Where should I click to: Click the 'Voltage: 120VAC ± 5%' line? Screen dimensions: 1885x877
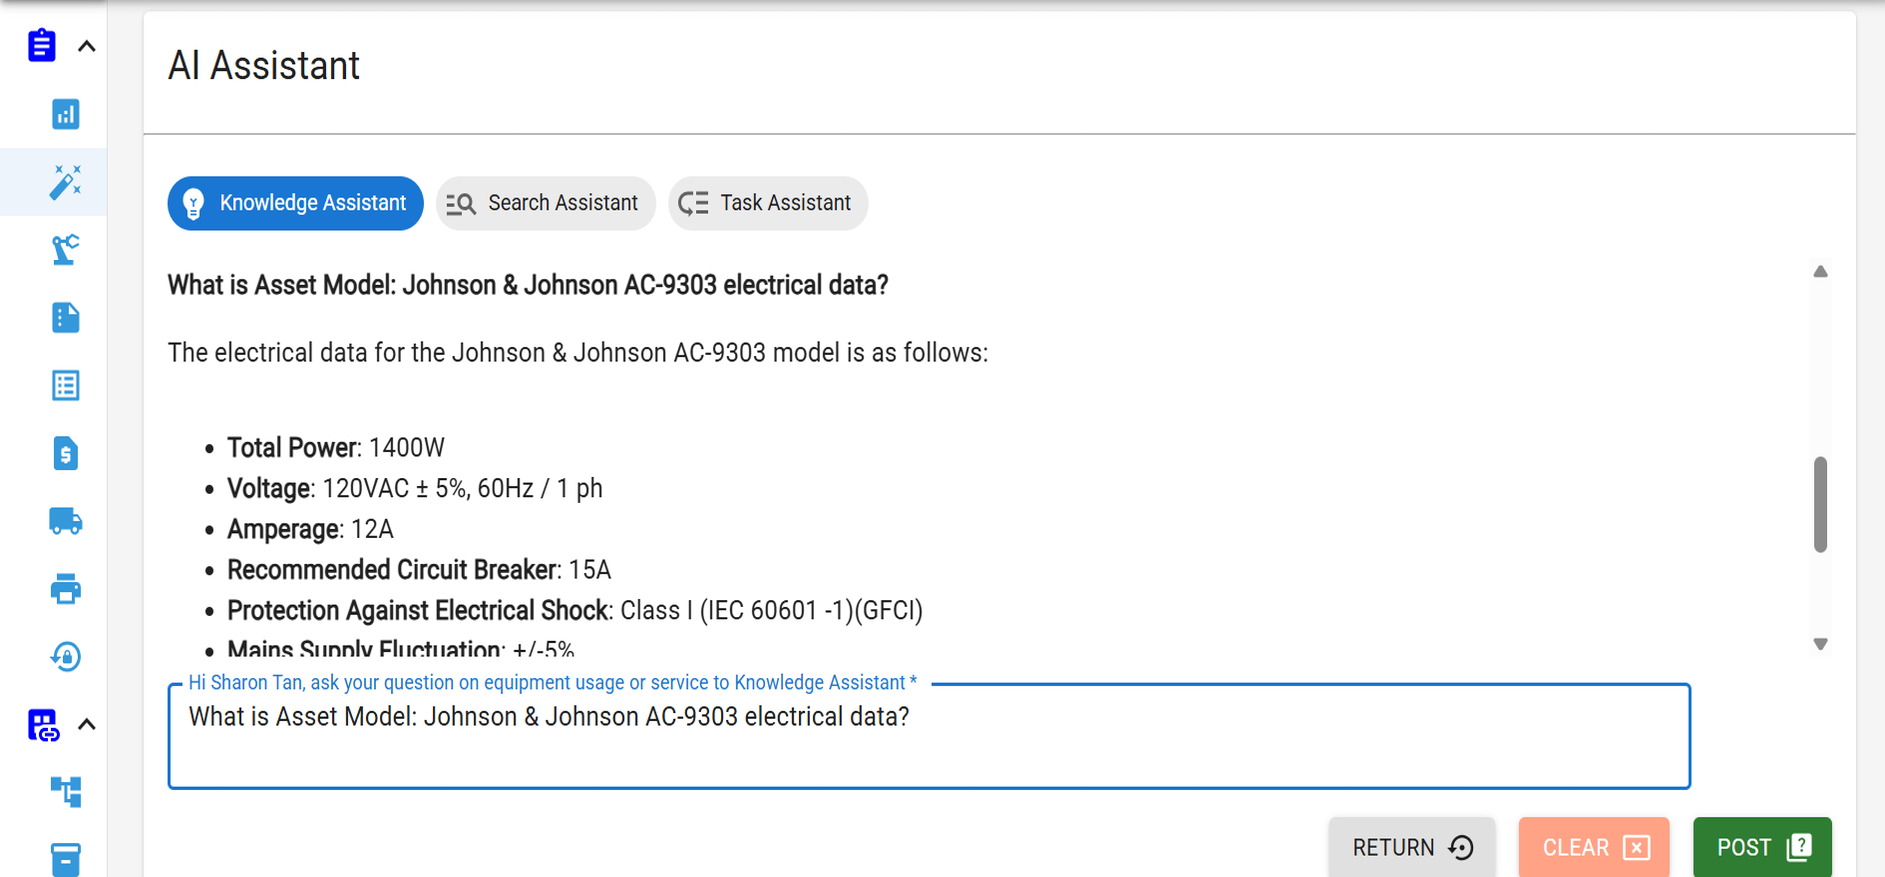tap(415, 489)
